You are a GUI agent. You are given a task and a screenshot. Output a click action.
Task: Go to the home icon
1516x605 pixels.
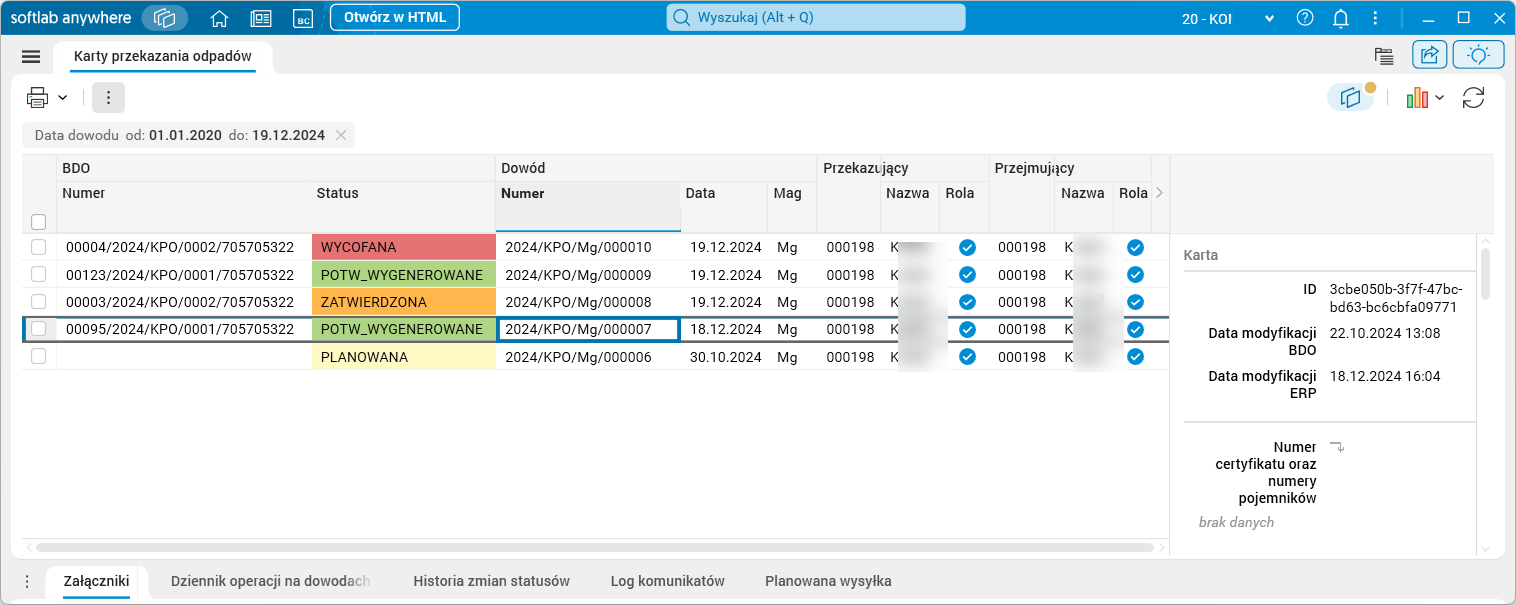click(220, 18)
